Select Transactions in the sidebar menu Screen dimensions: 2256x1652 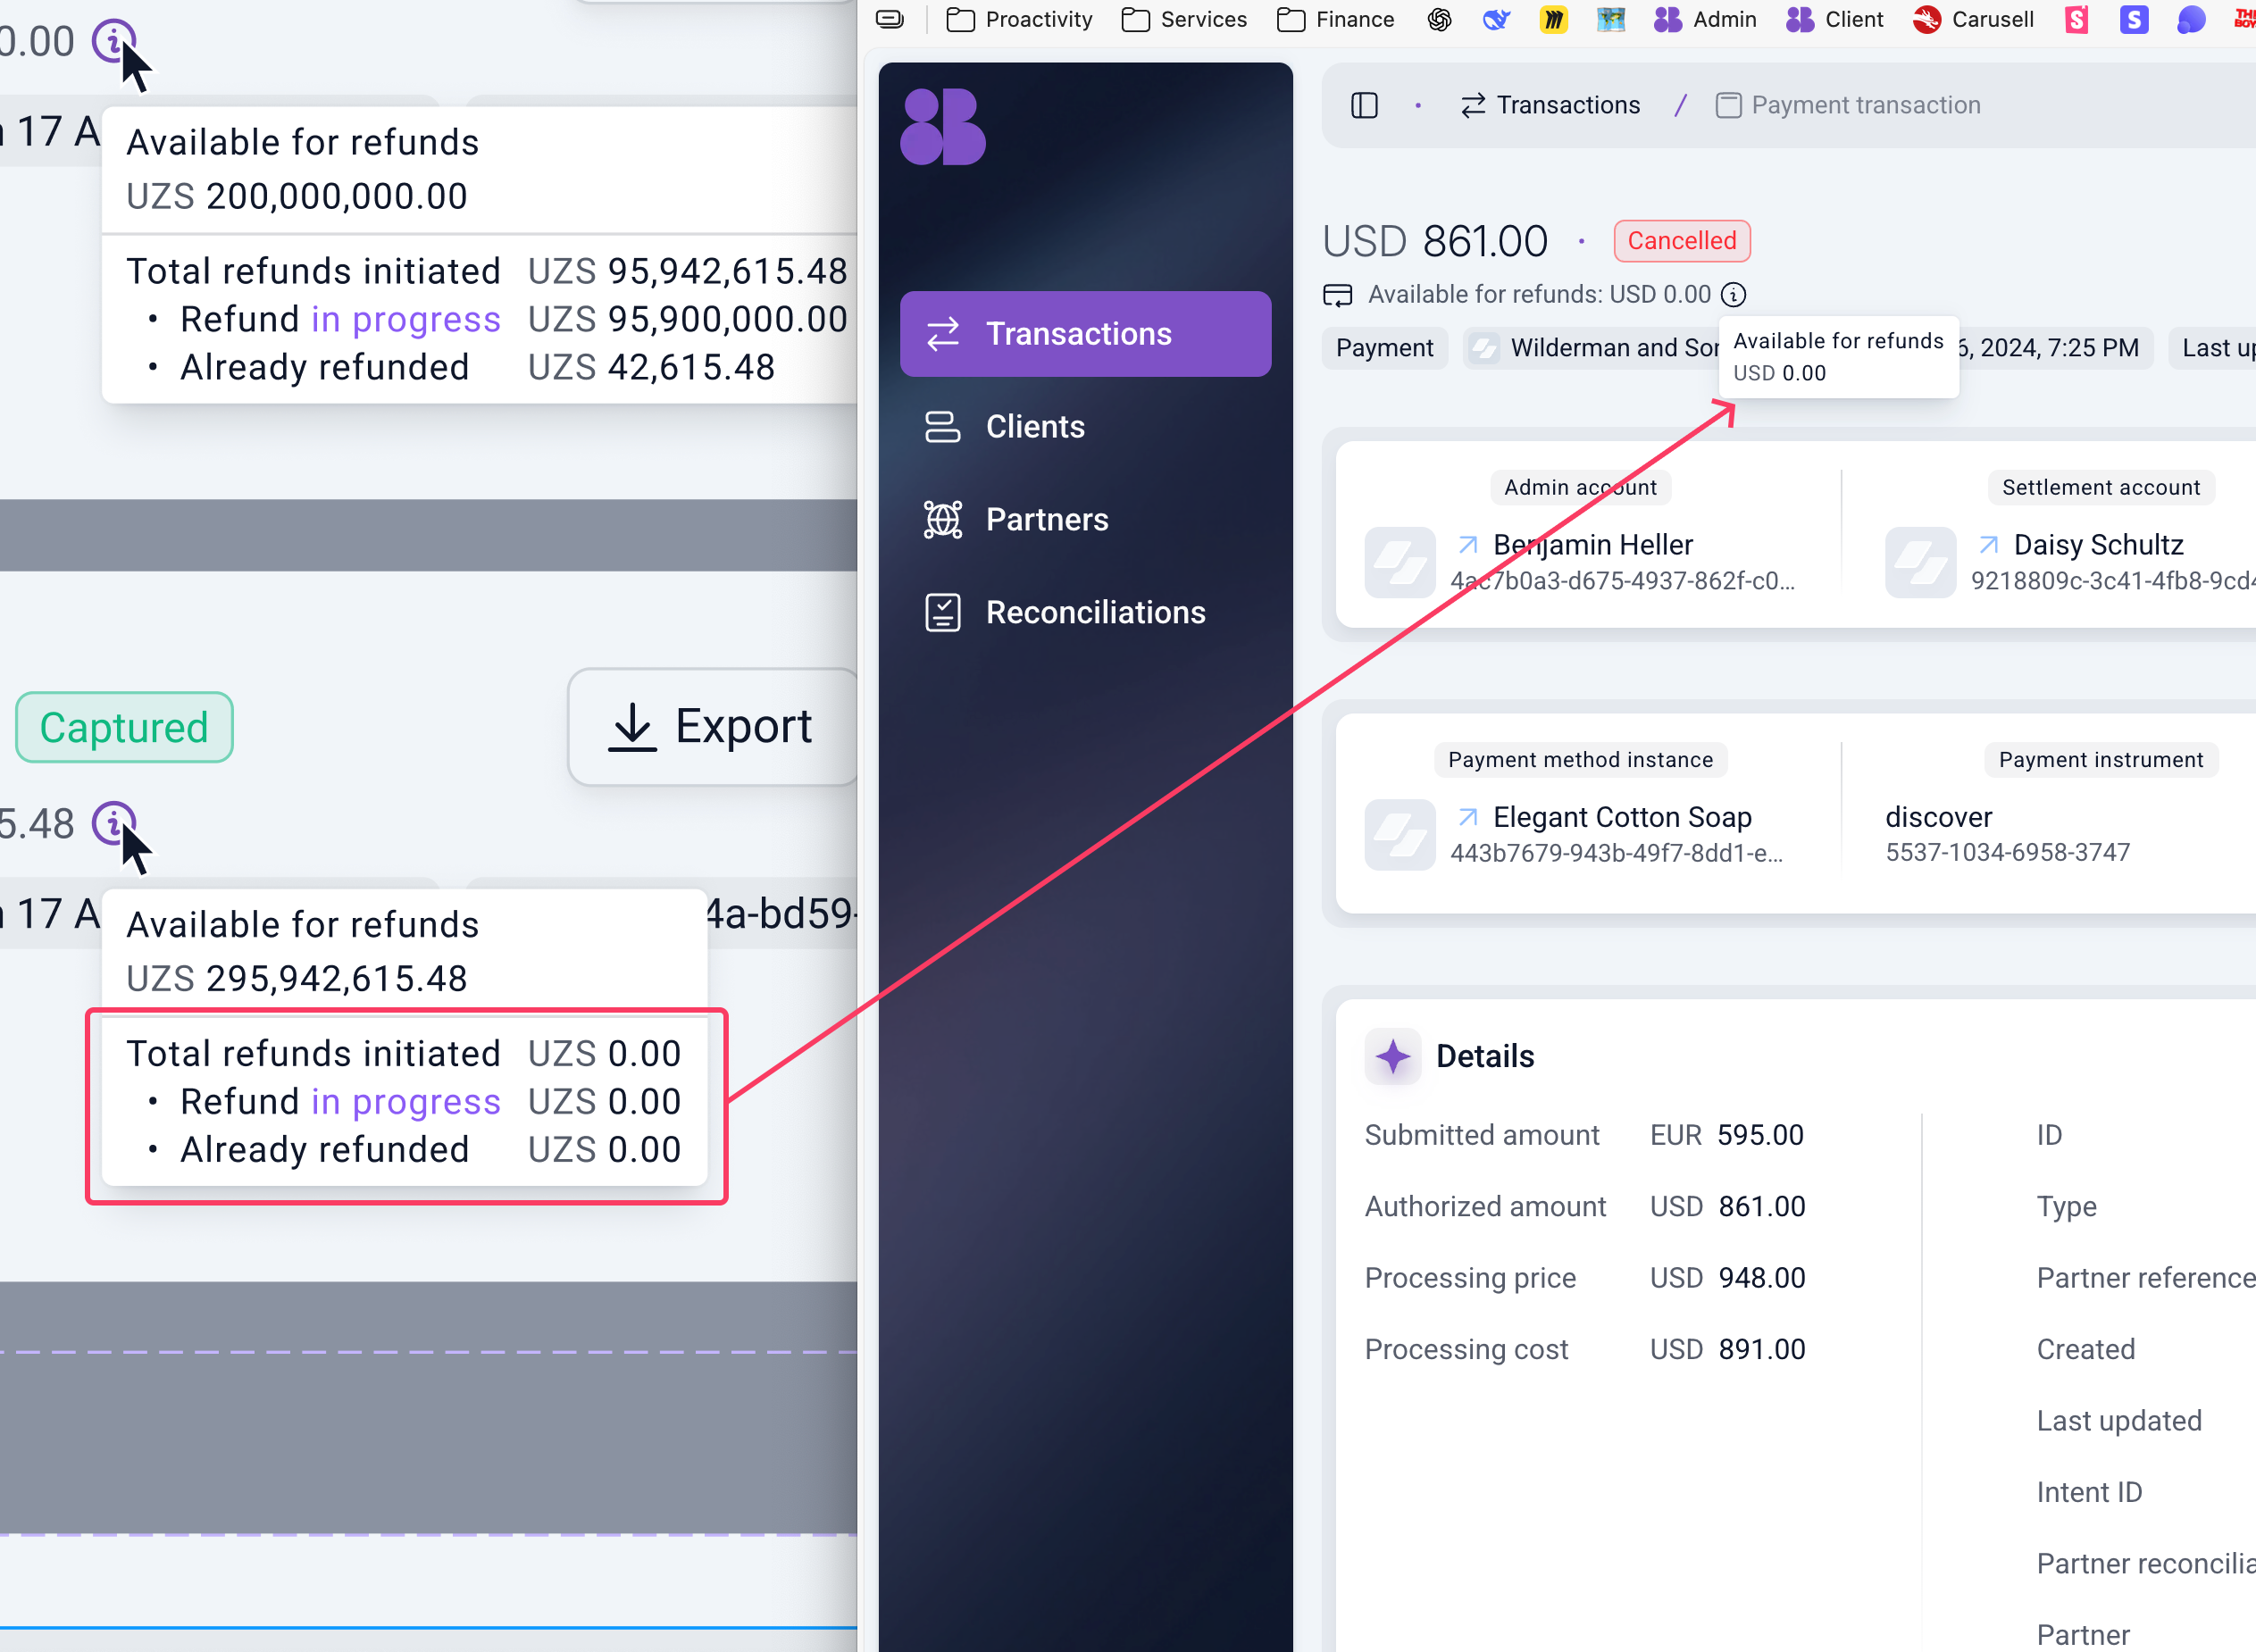point(1085,334)
